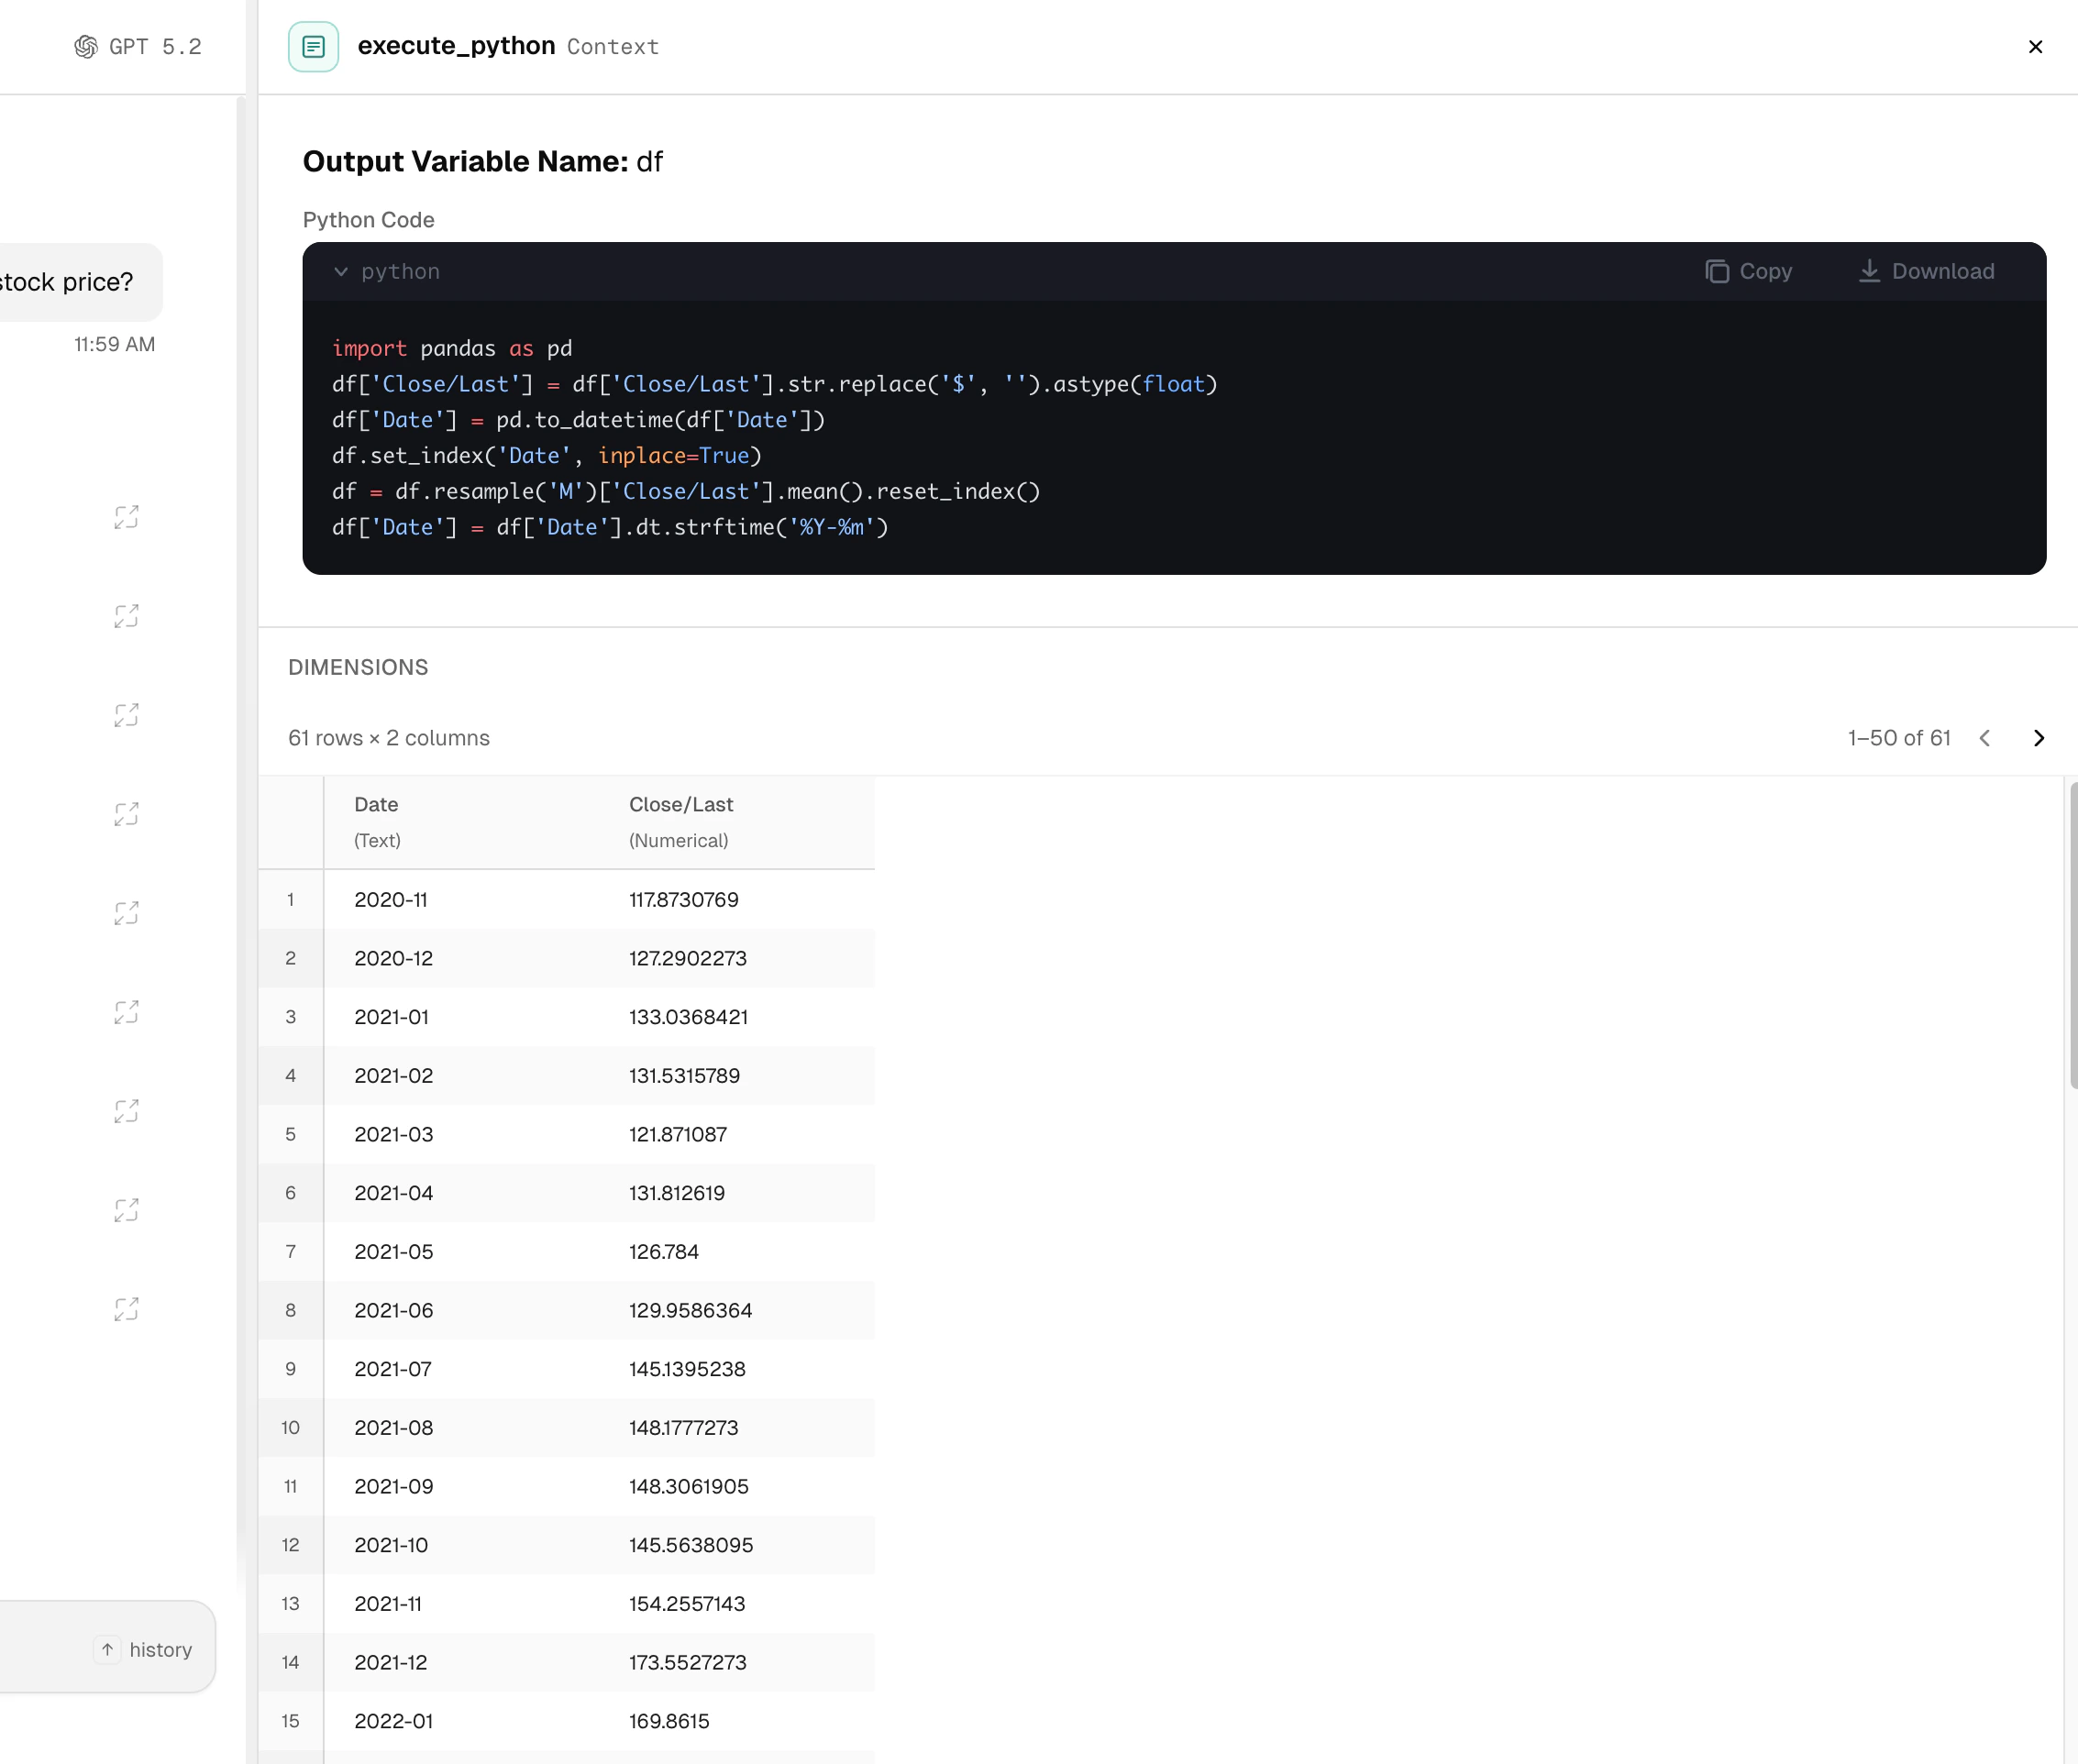Close the execute_python context panel
2078x1764 pixels.
click(2036, 46)
